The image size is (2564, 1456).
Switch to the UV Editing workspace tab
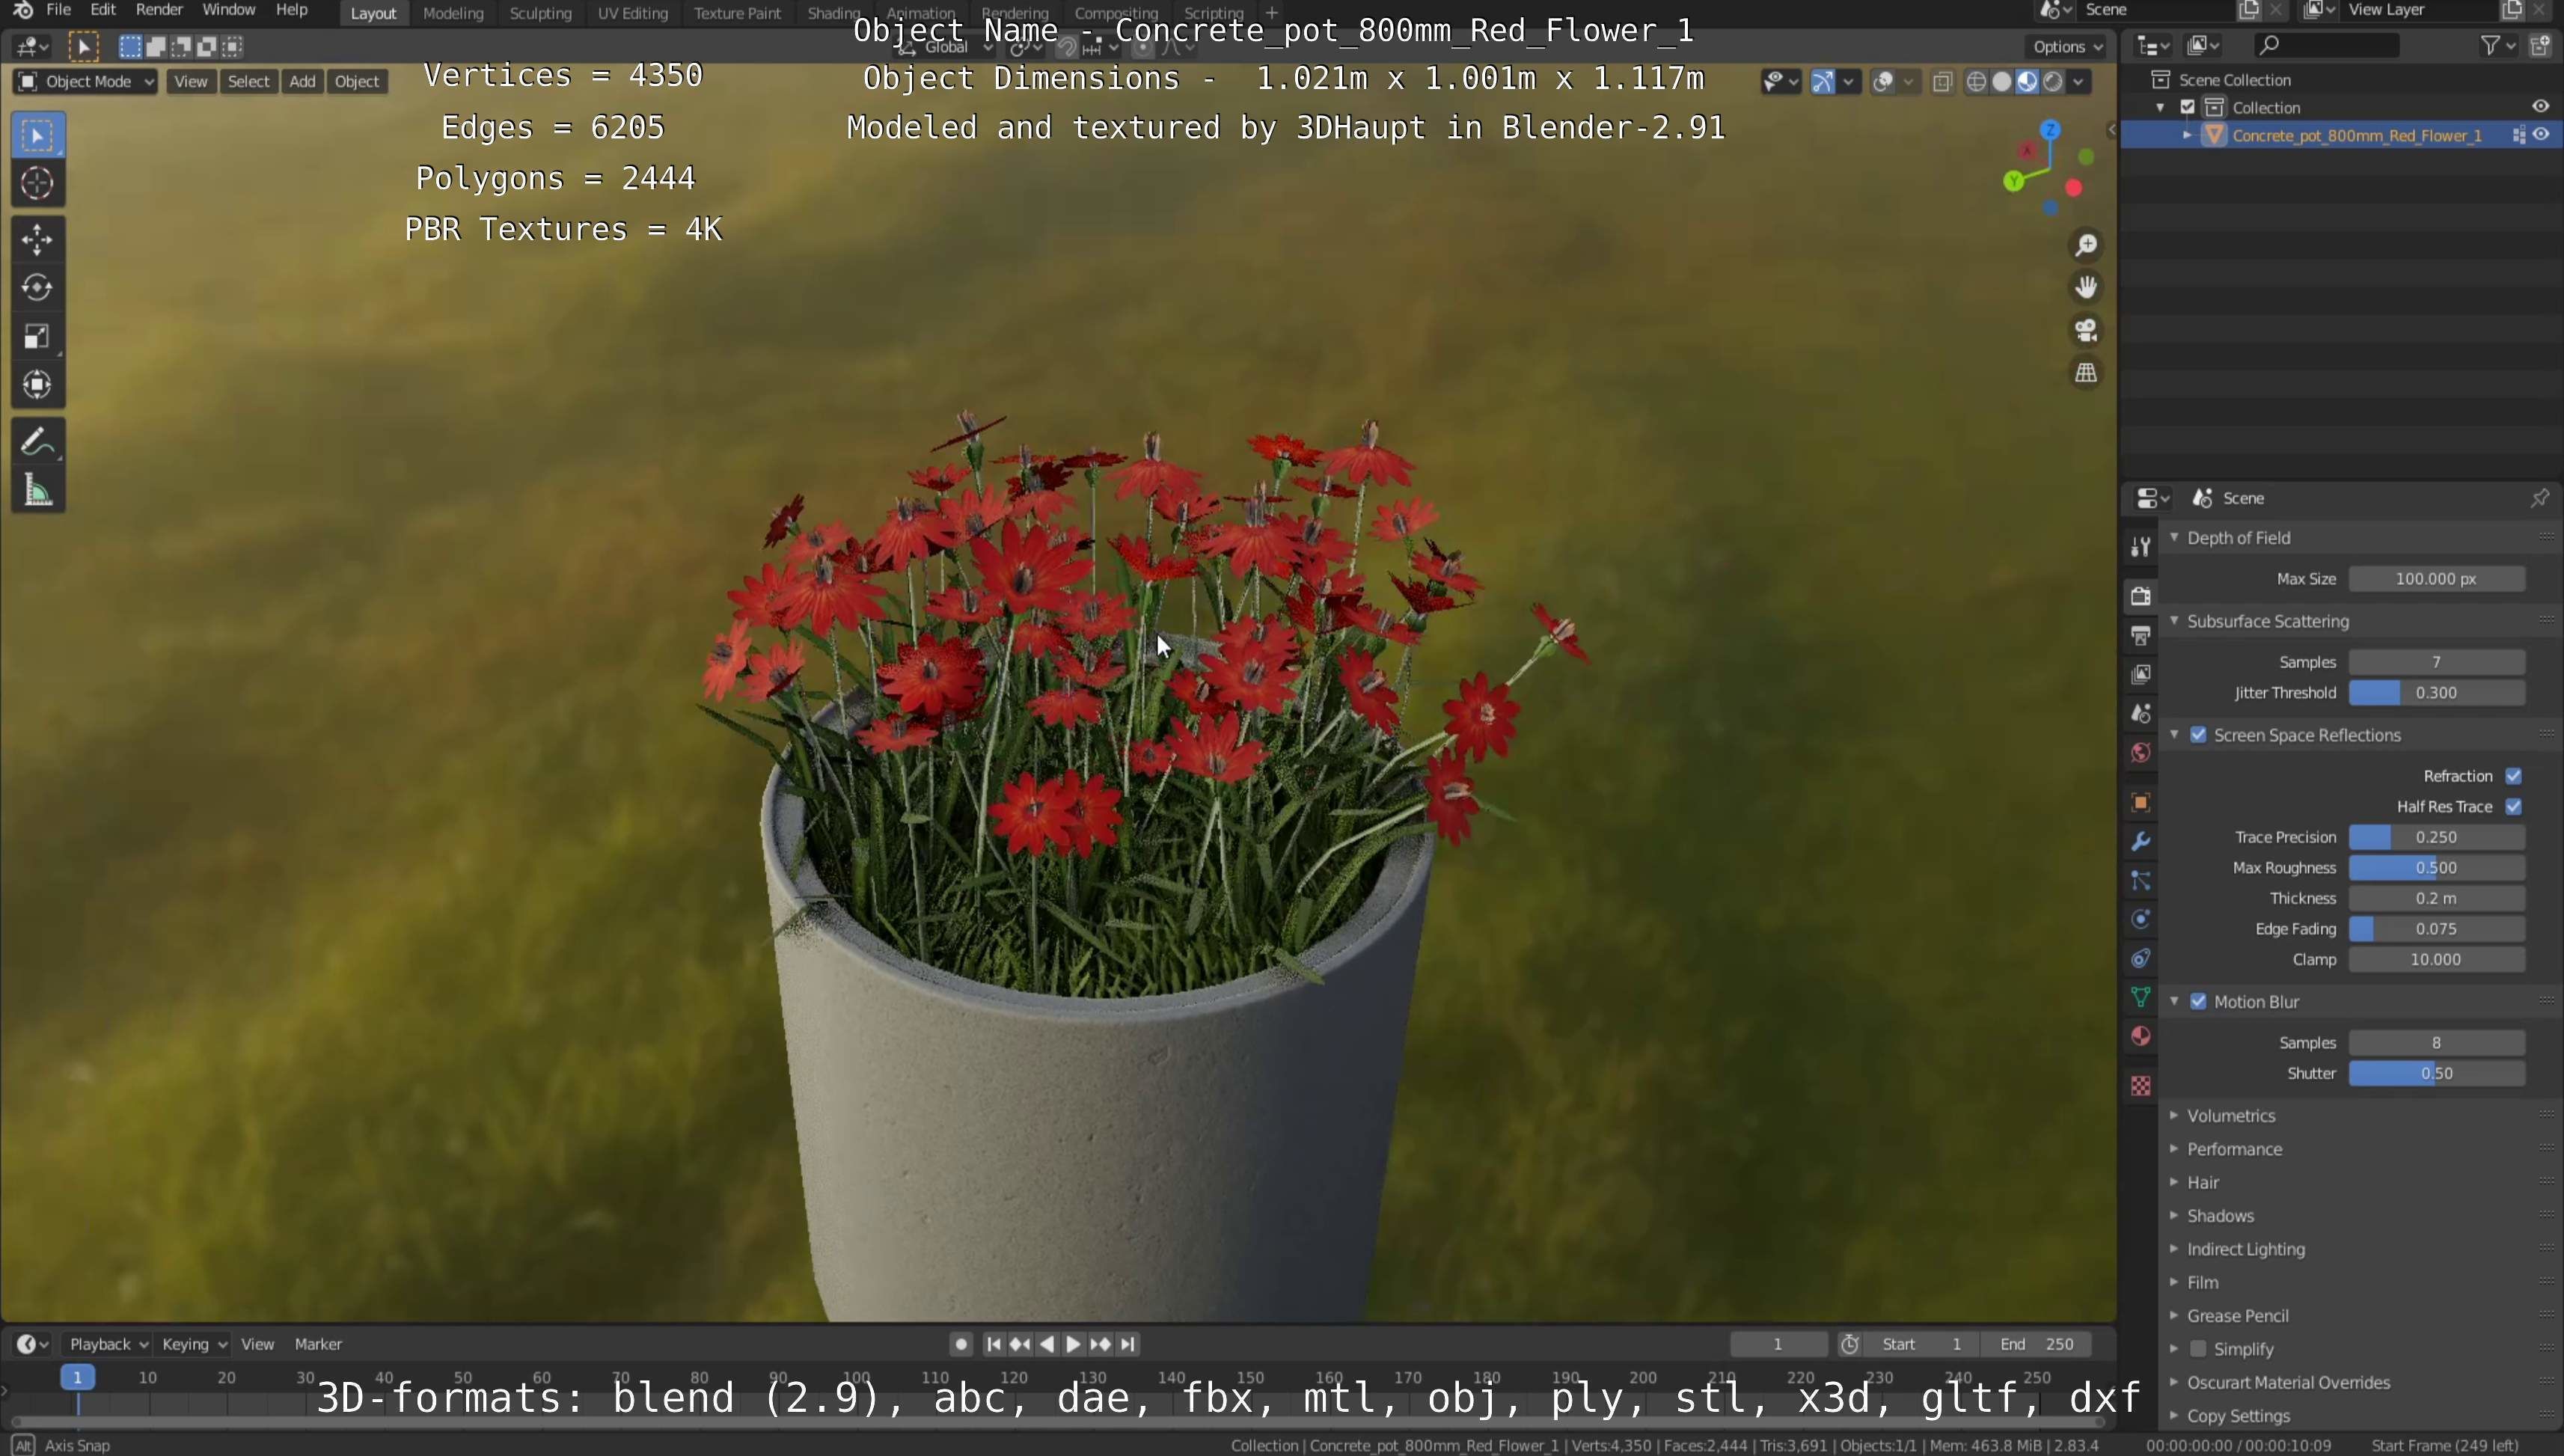pos(632,13)
